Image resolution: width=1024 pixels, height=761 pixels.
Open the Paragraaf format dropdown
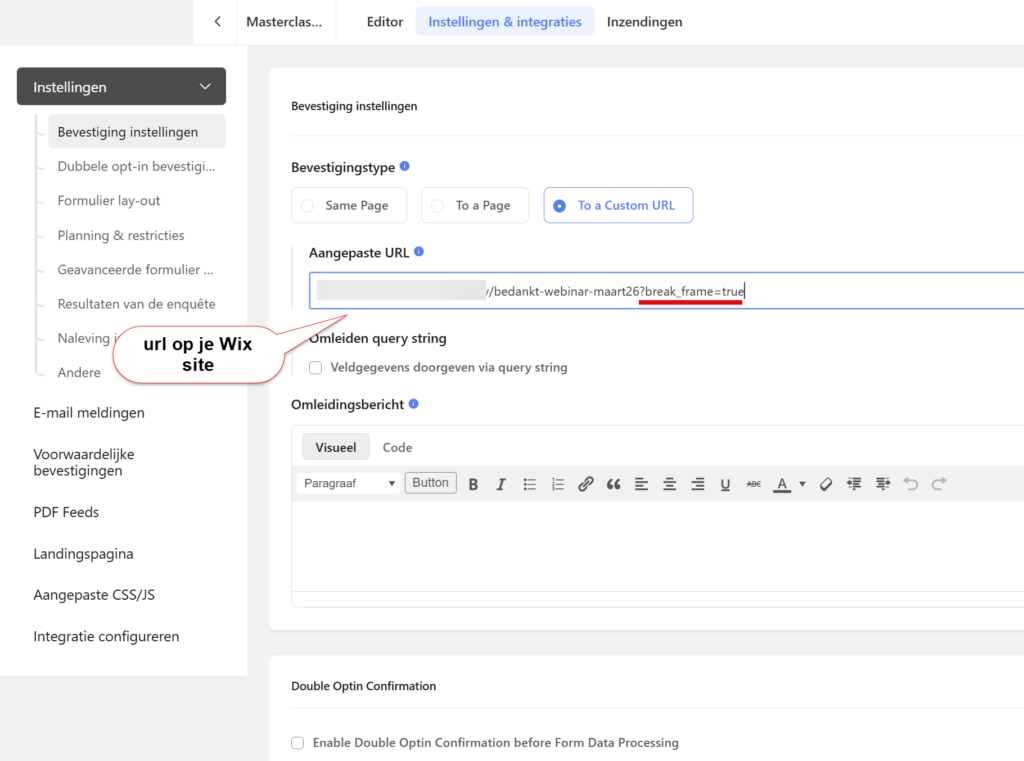(348, 484)
